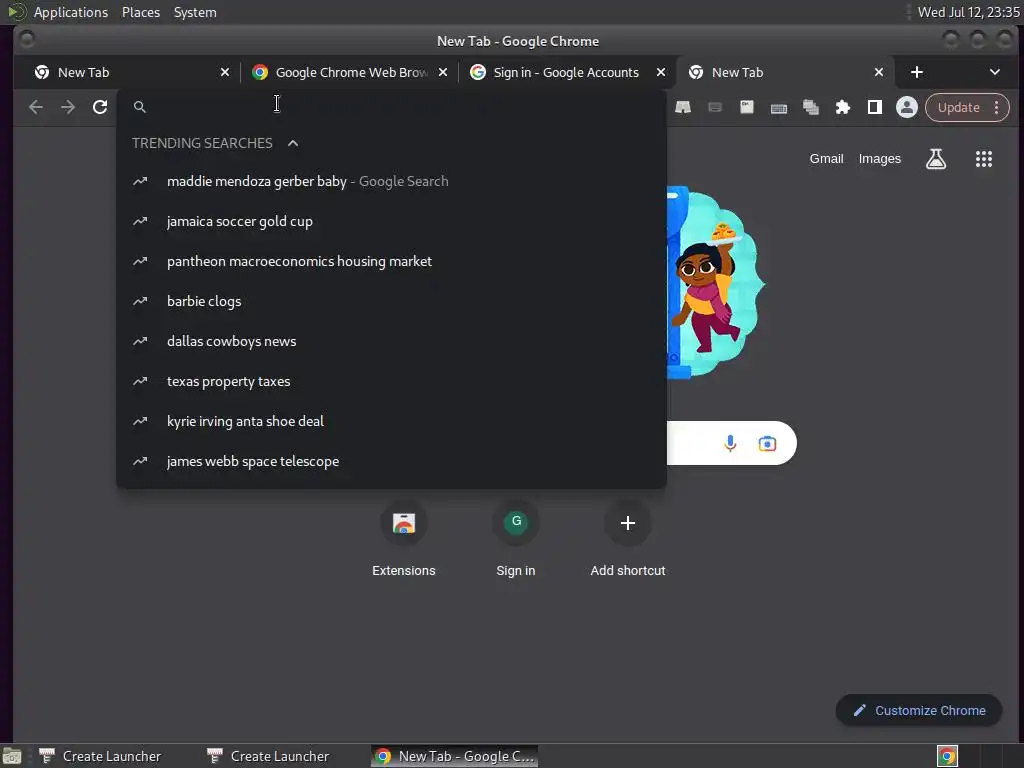Start voice search with microphone icon
Viewport: 1024px width, 768px height.
pyautogui.click(x=730, y=443)
